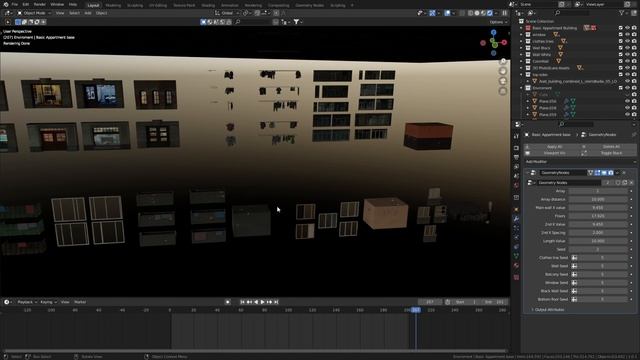Exclude Wall Black collection via checkbox
Image resolution: width=640 pixels, height=360 pixels.
[621, 48]
